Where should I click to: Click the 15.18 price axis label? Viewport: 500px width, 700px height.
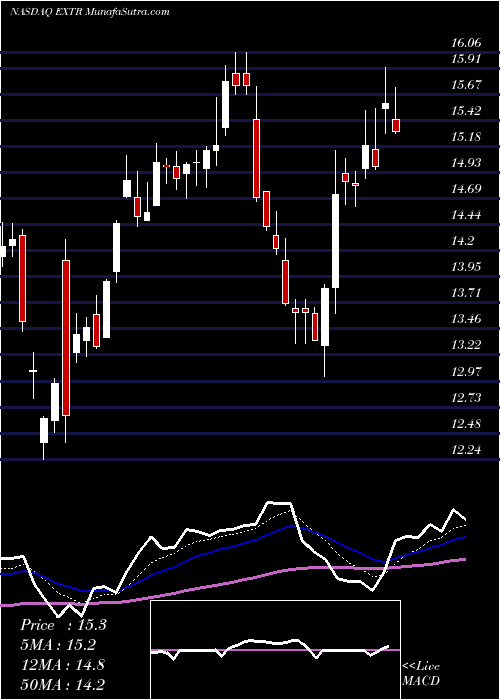click(466, 137)
